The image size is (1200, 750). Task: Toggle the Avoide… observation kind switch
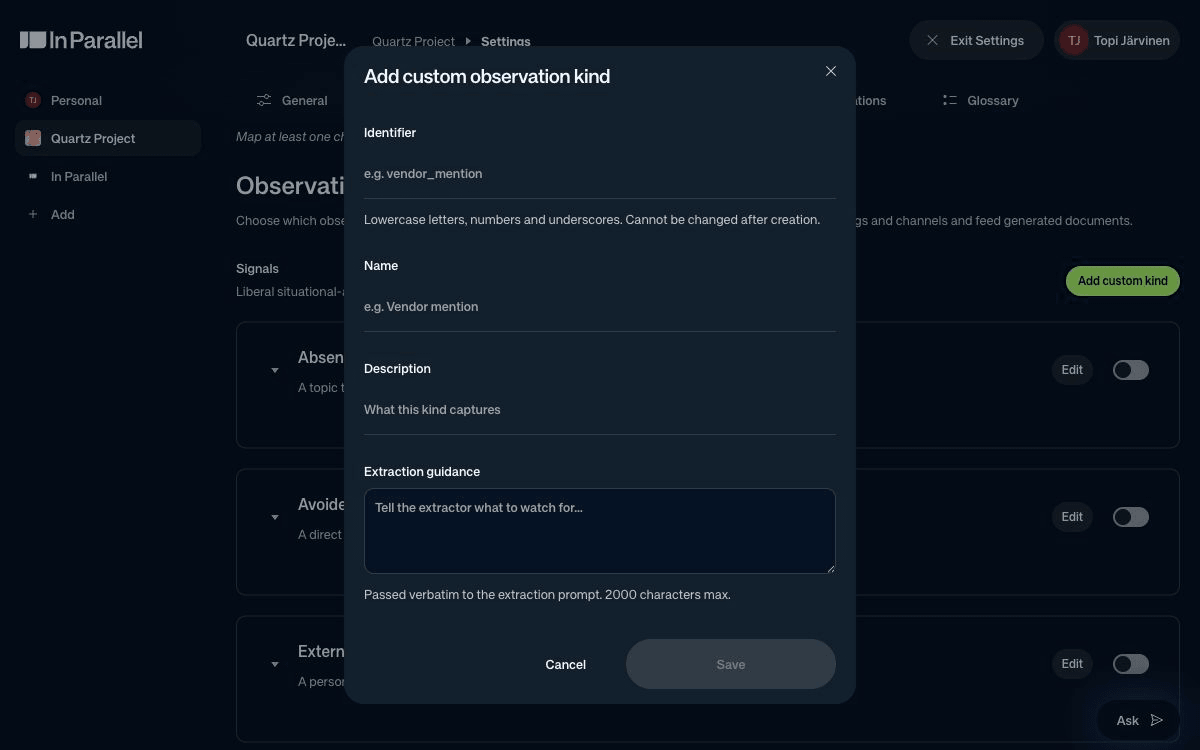click(x=1131, y=517)
